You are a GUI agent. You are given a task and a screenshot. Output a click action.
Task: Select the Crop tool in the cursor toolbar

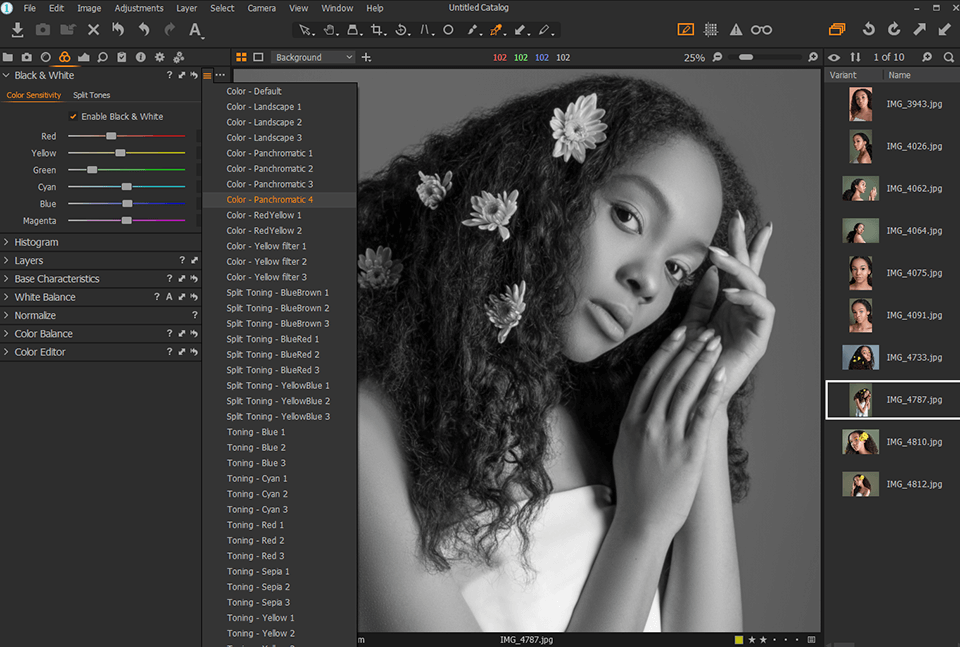[x=377, y=31]
